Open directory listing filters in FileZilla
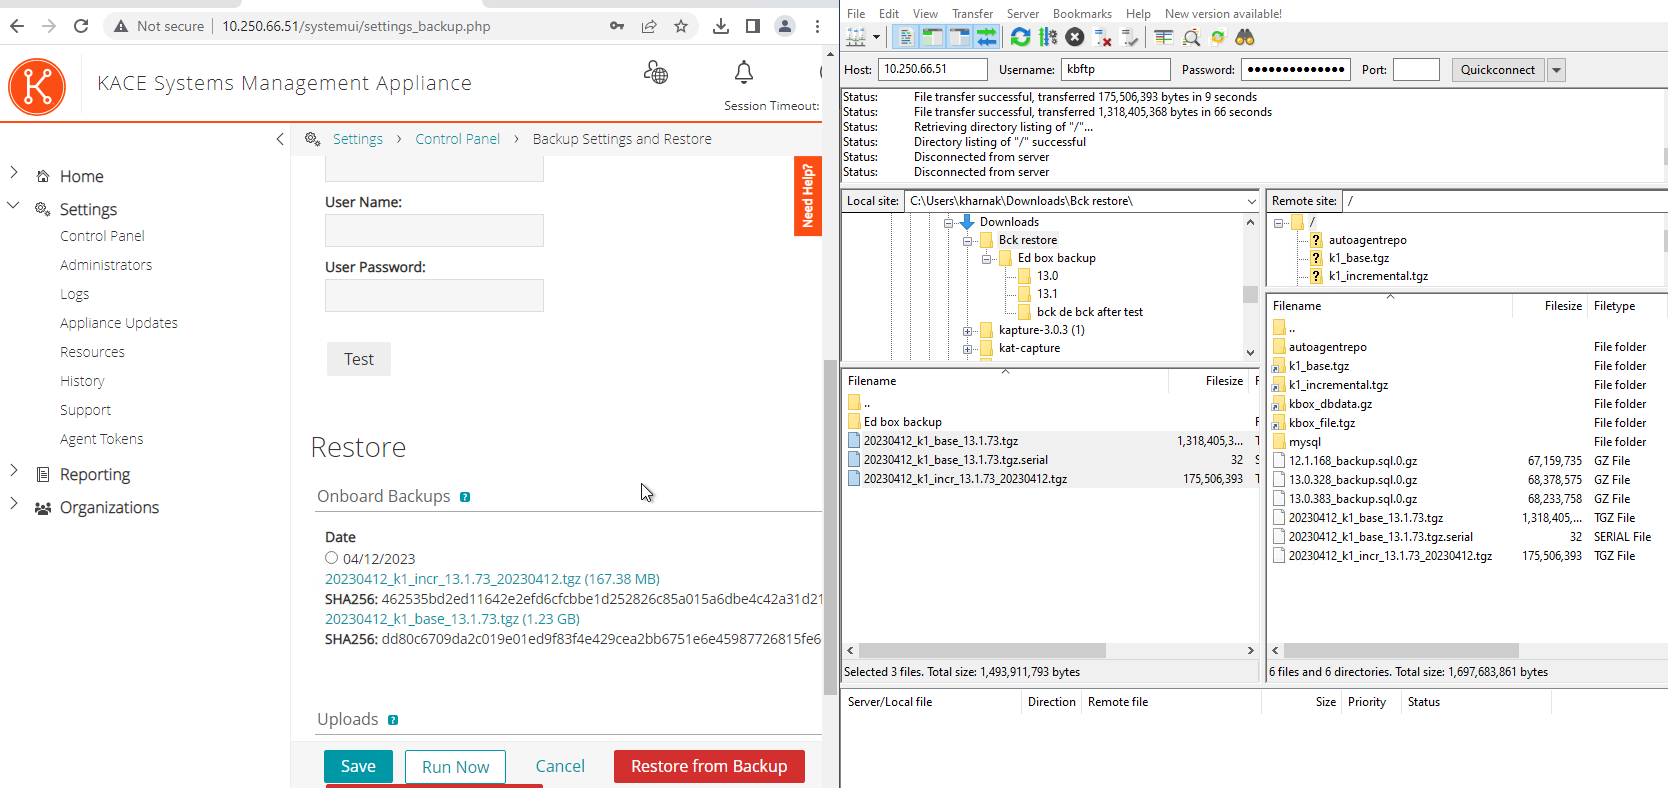The image size is (1668, 788). [x=1164, y=37]
